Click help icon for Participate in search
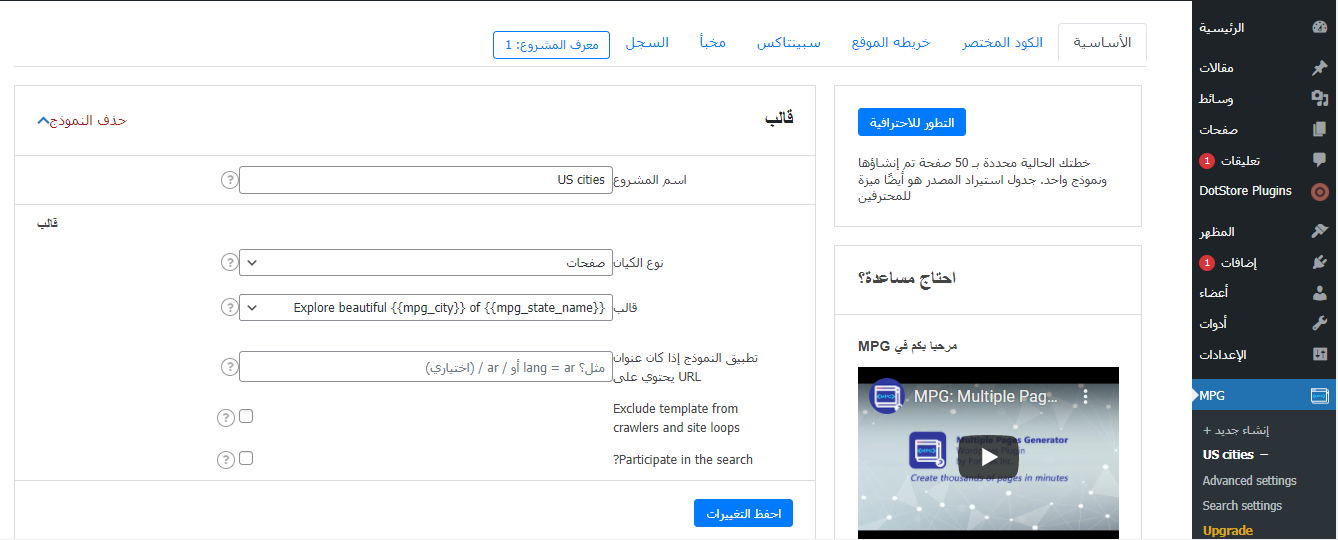Image resolution: width=1338 pixels, height=540 pixels. point(226,460)
